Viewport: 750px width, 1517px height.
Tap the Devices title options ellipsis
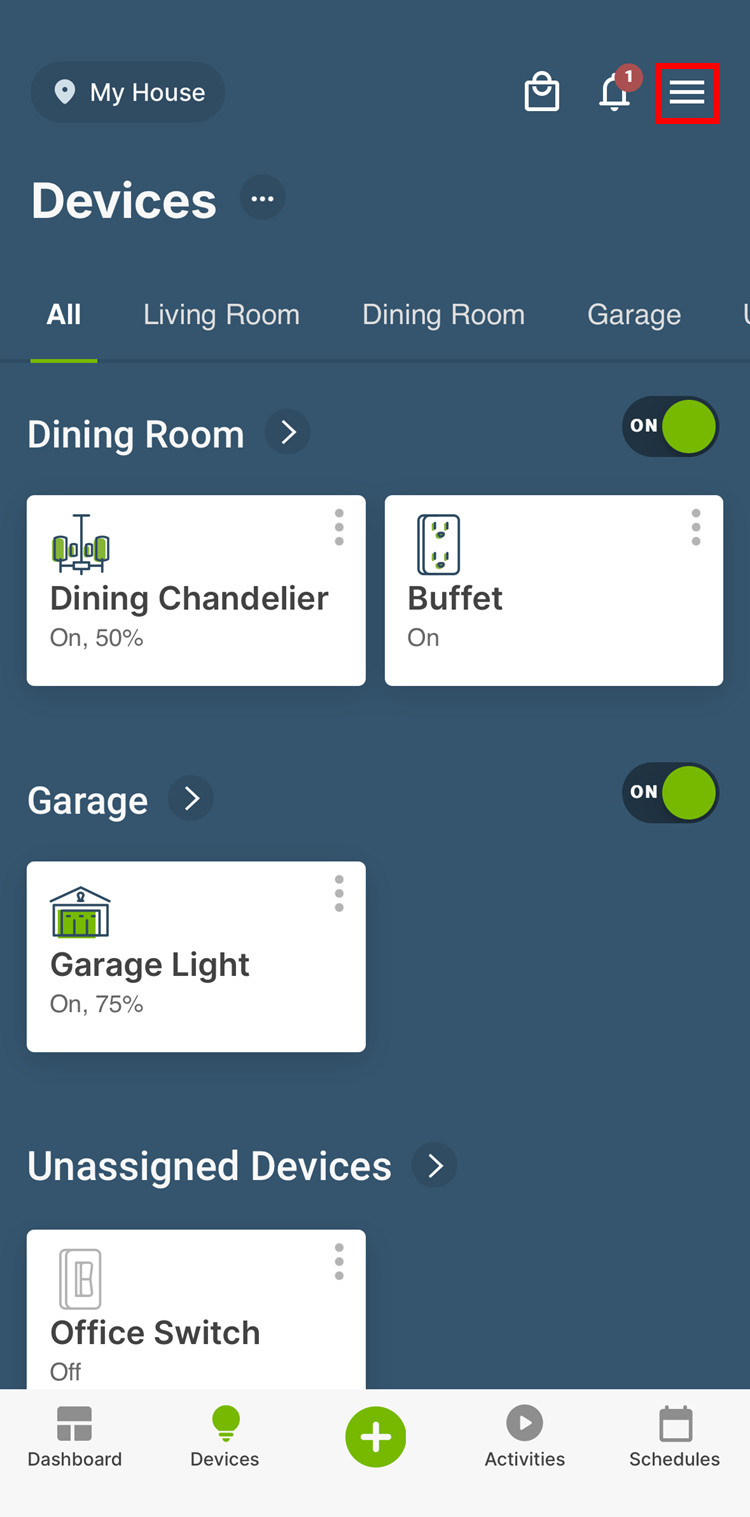coord(263,198)
